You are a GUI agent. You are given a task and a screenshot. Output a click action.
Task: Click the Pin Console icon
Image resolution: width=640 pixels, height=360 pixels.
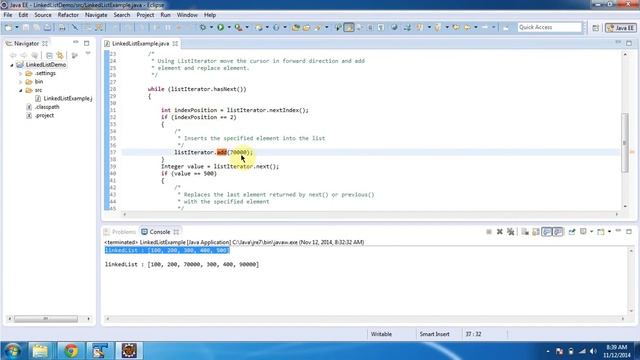point(572,232)
